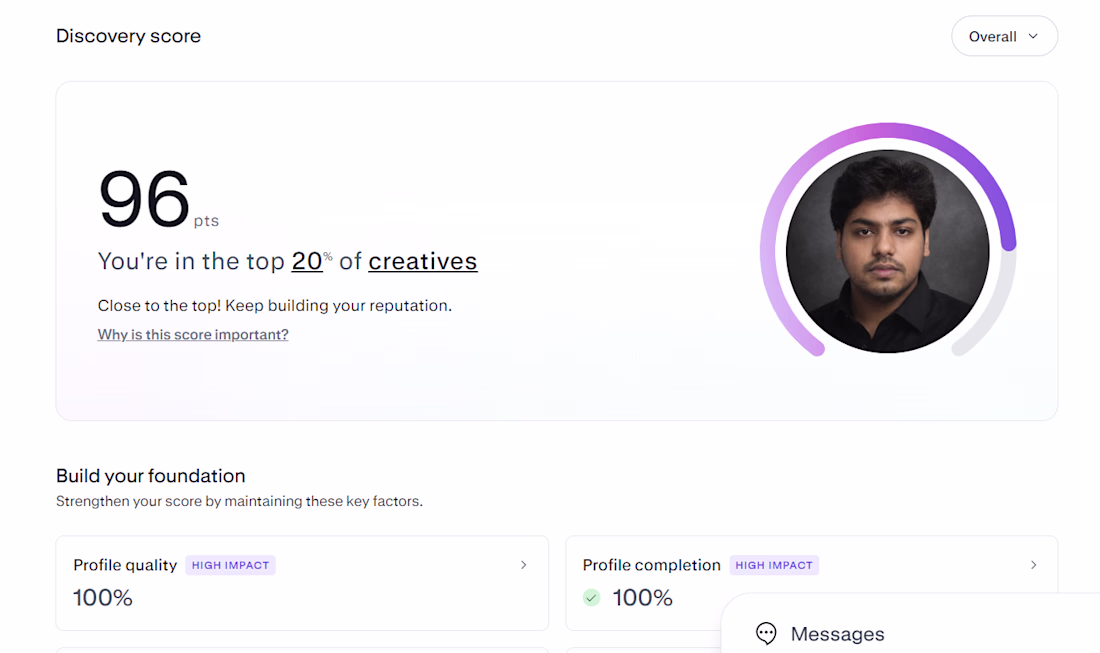
Task: Select the Profile quality card title
Action: tap(125, 565)
